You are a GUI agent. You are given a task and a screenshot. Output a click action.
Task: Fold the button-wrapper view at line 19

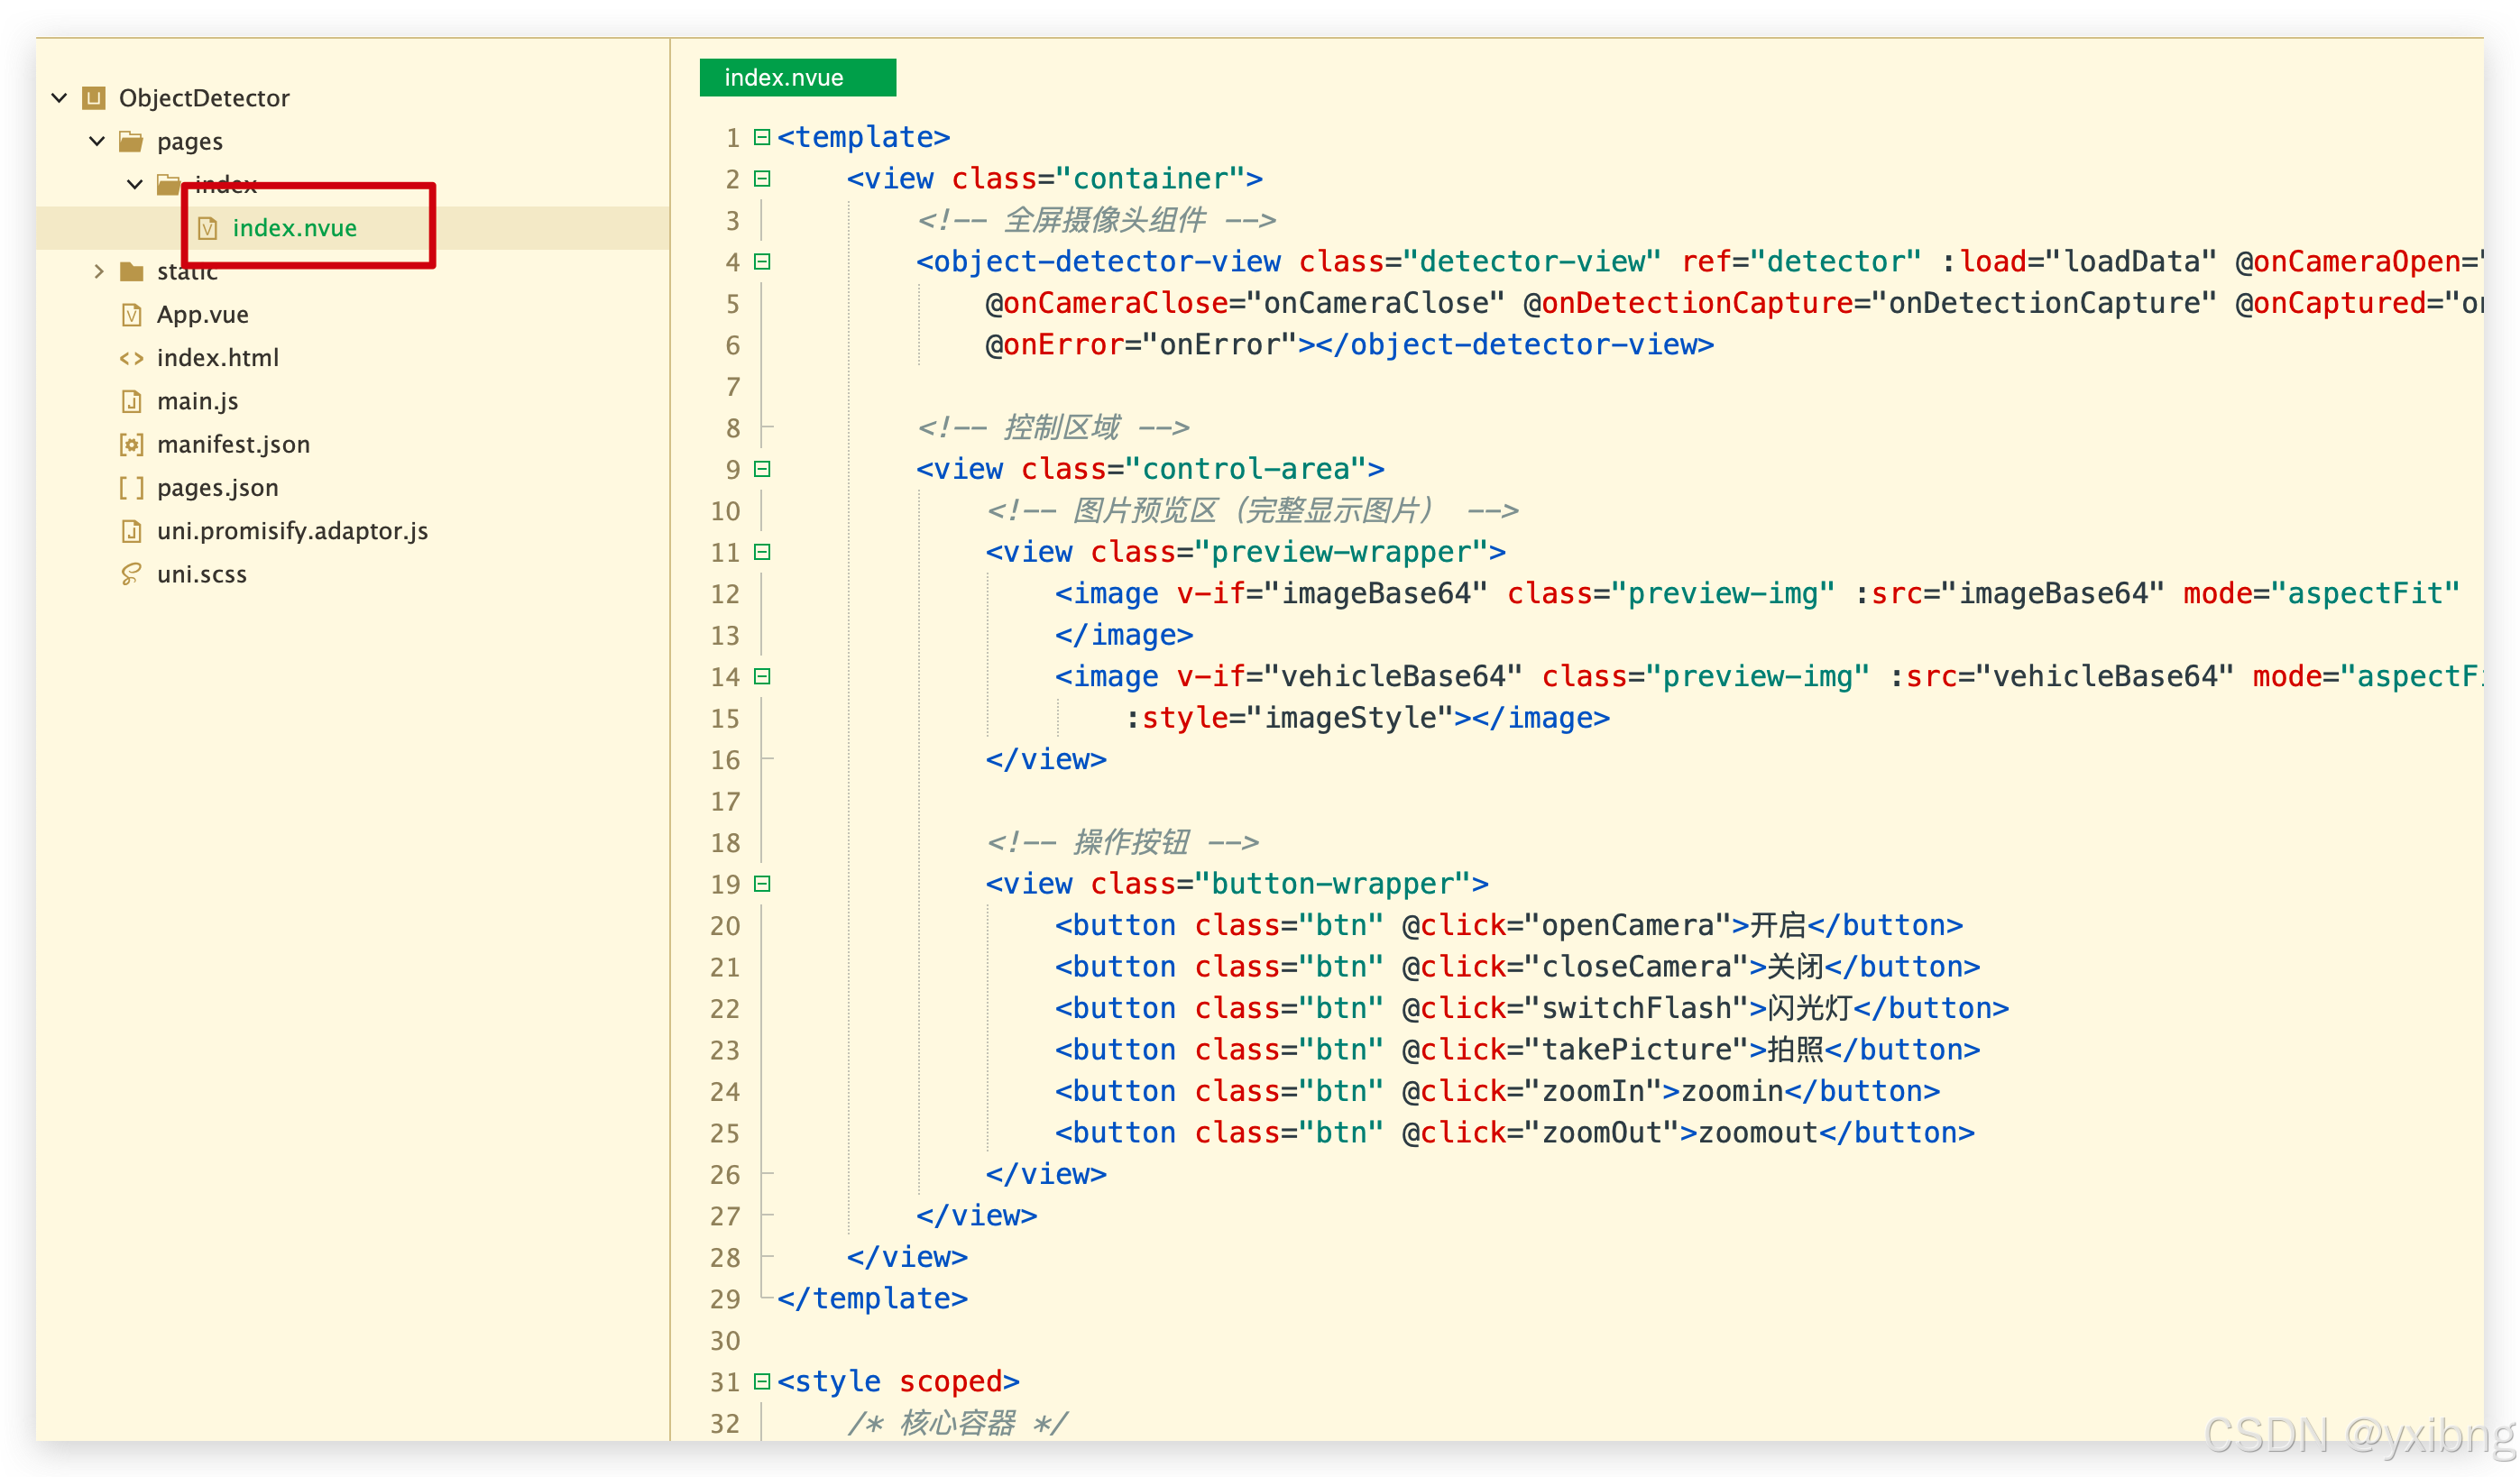coord(762,884)
